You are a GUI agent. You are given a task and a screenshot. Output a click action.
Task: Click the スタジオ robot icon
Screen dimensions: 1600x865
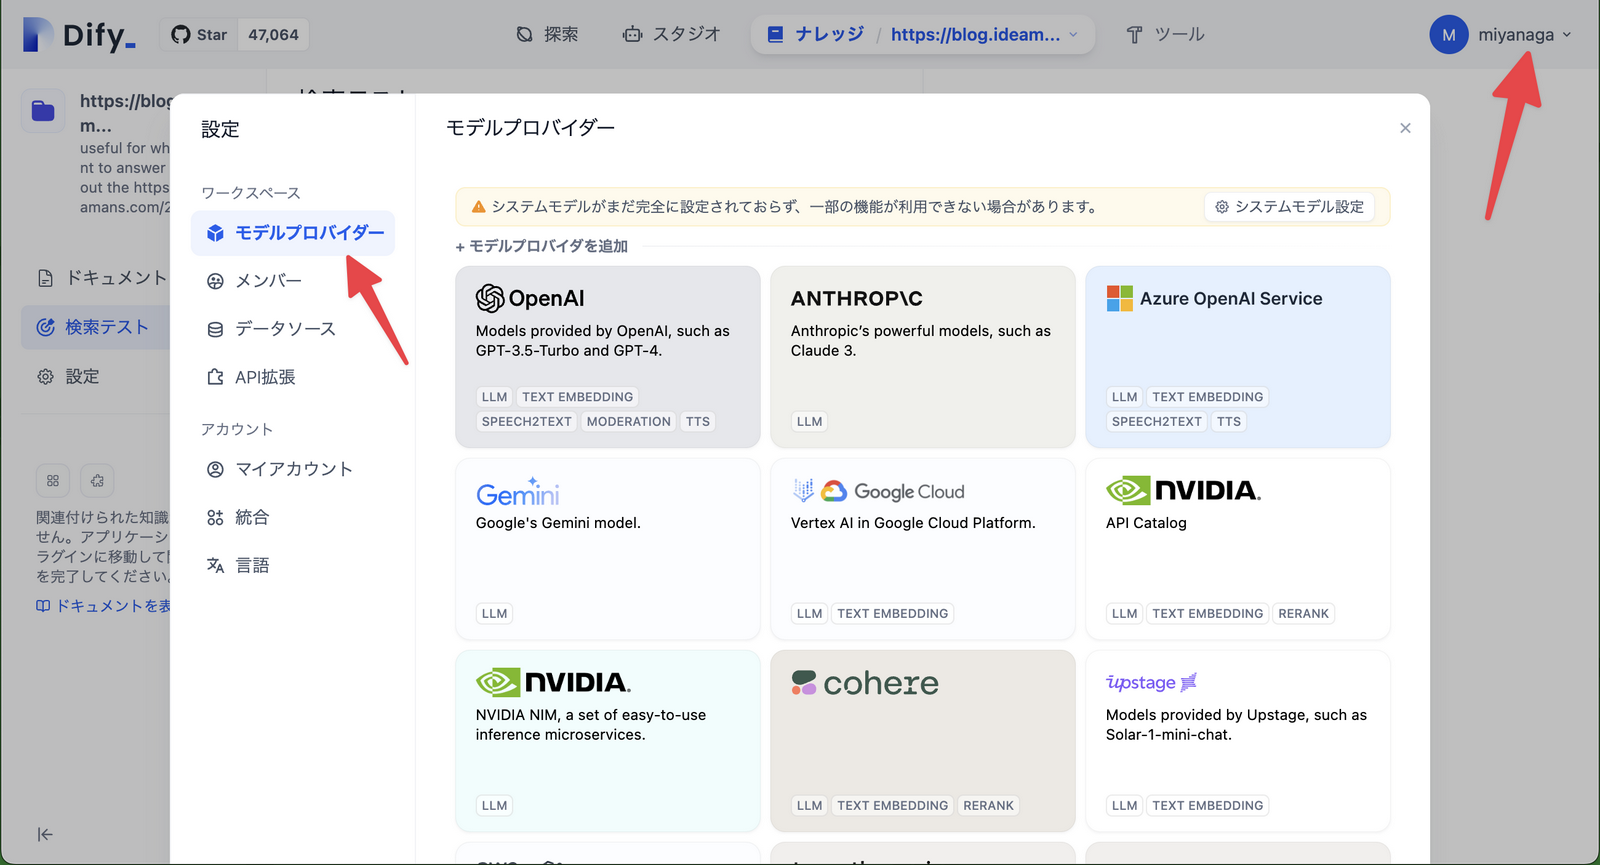point(632,35)
